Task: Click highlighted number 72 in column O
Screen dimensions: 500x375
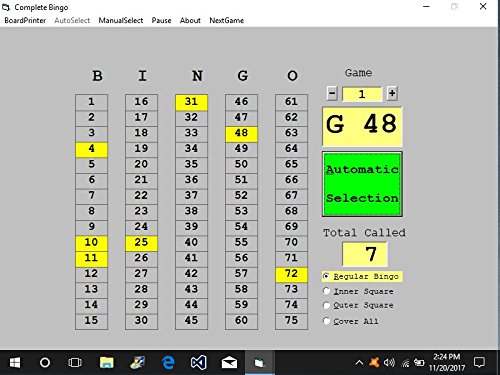Action: coord(291,274)
